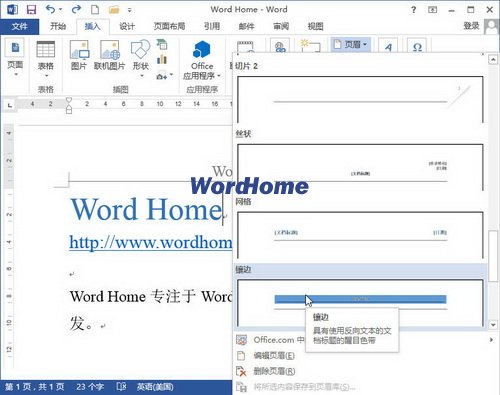
Task: Open the 文件 tab
Action: (20, 26)
